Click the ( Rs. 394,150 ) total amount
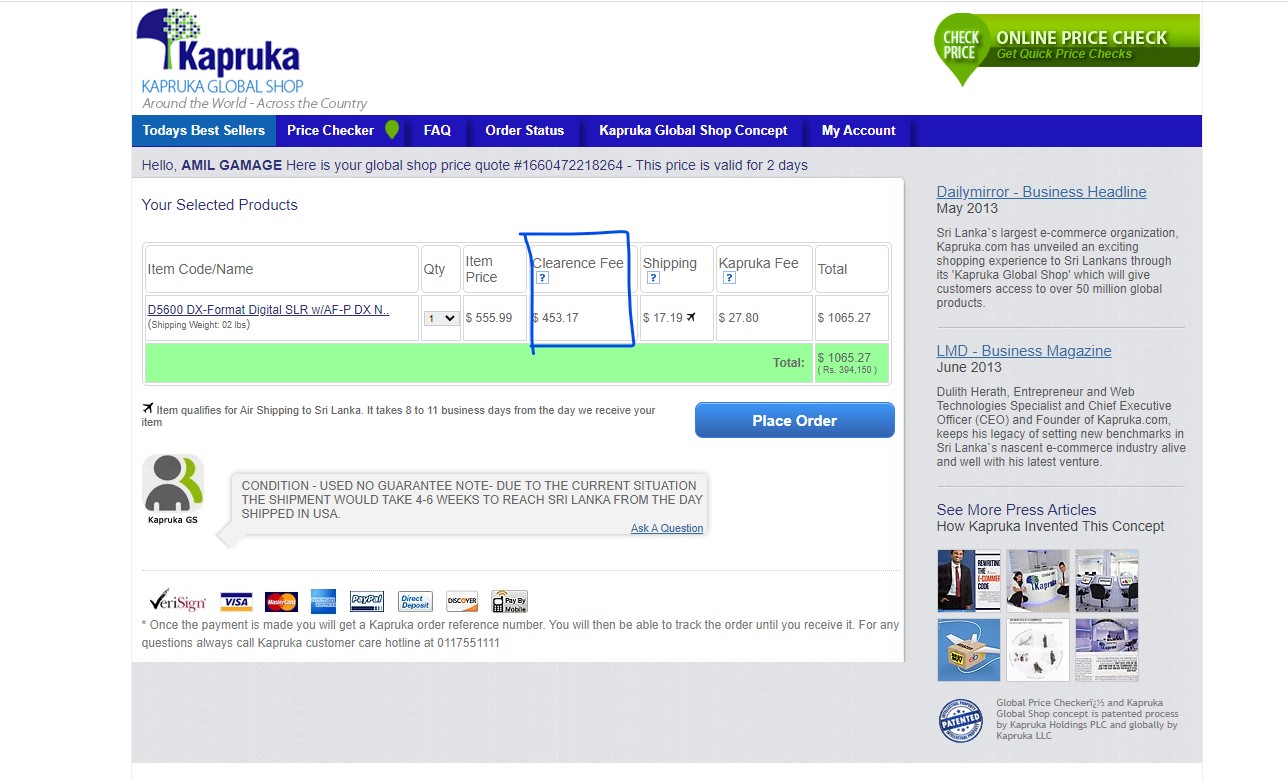 (848, 370)
